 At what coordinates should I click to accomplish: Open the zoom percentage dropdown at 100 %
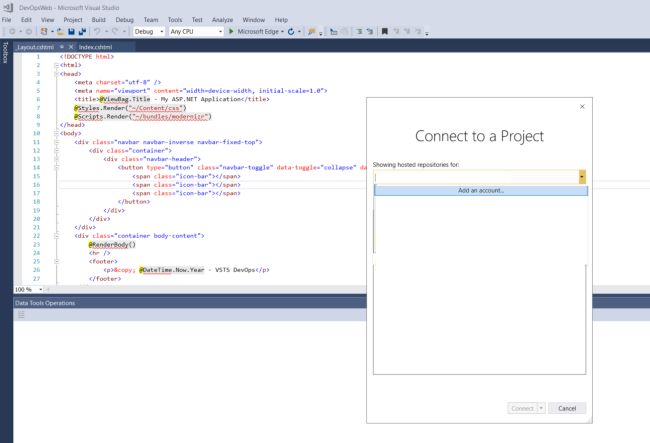click(x=39, y=289)
